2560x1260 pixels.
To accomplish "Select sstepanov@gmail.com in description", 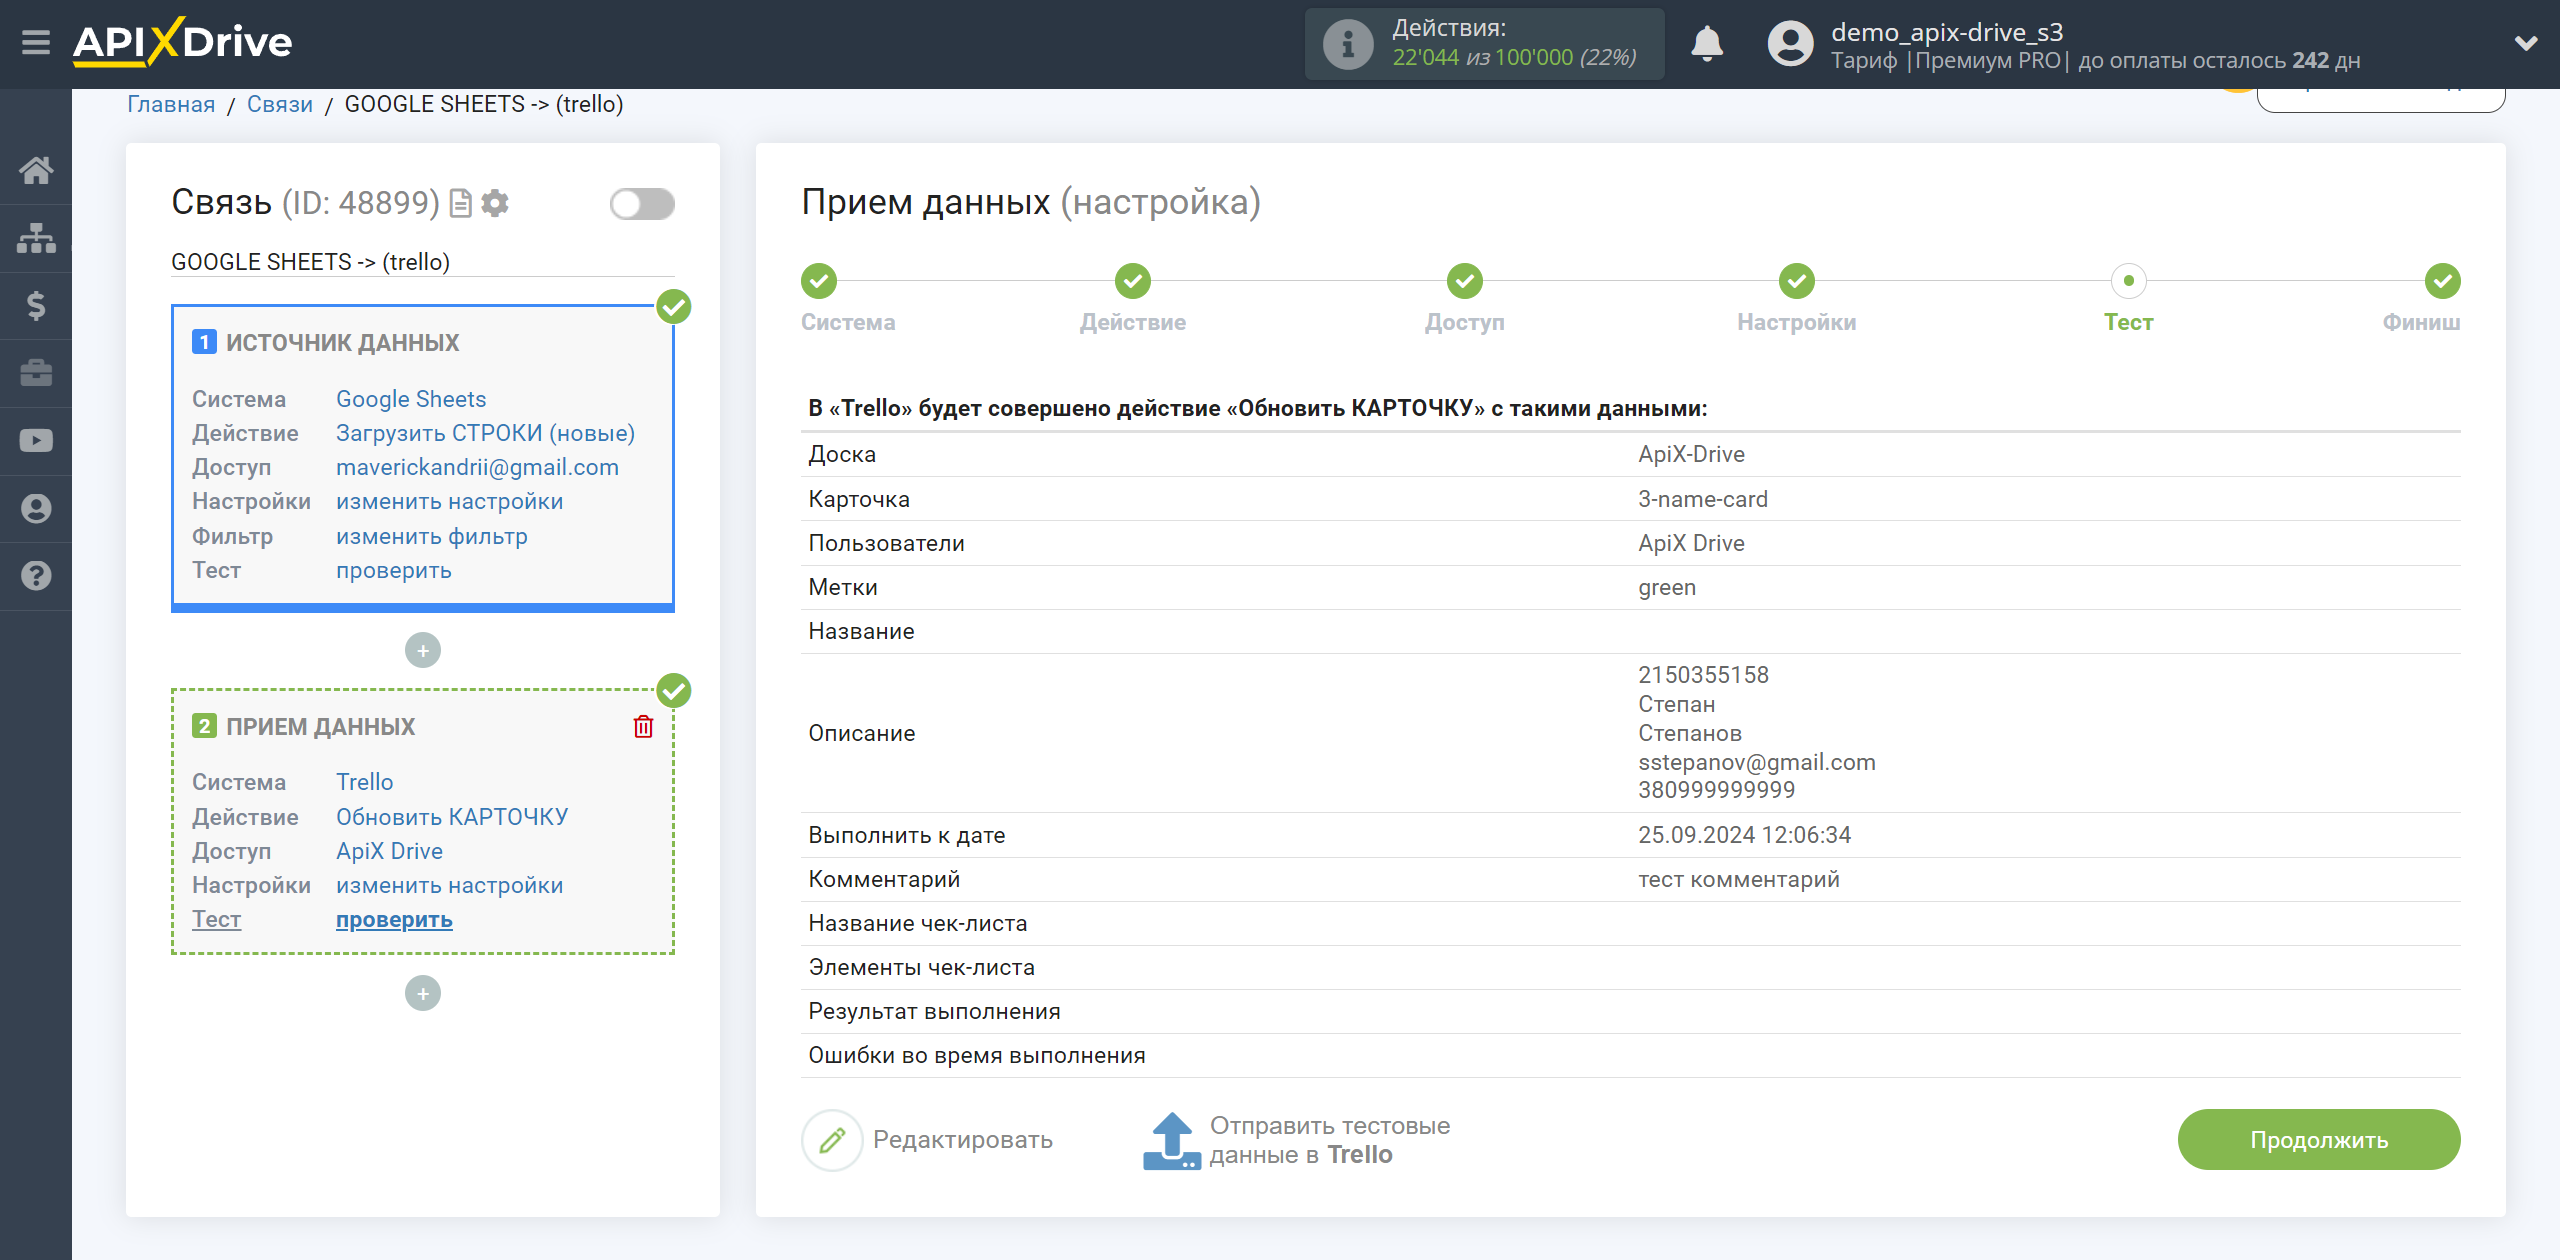I will pyautogui.click(x=1757, y=762).
